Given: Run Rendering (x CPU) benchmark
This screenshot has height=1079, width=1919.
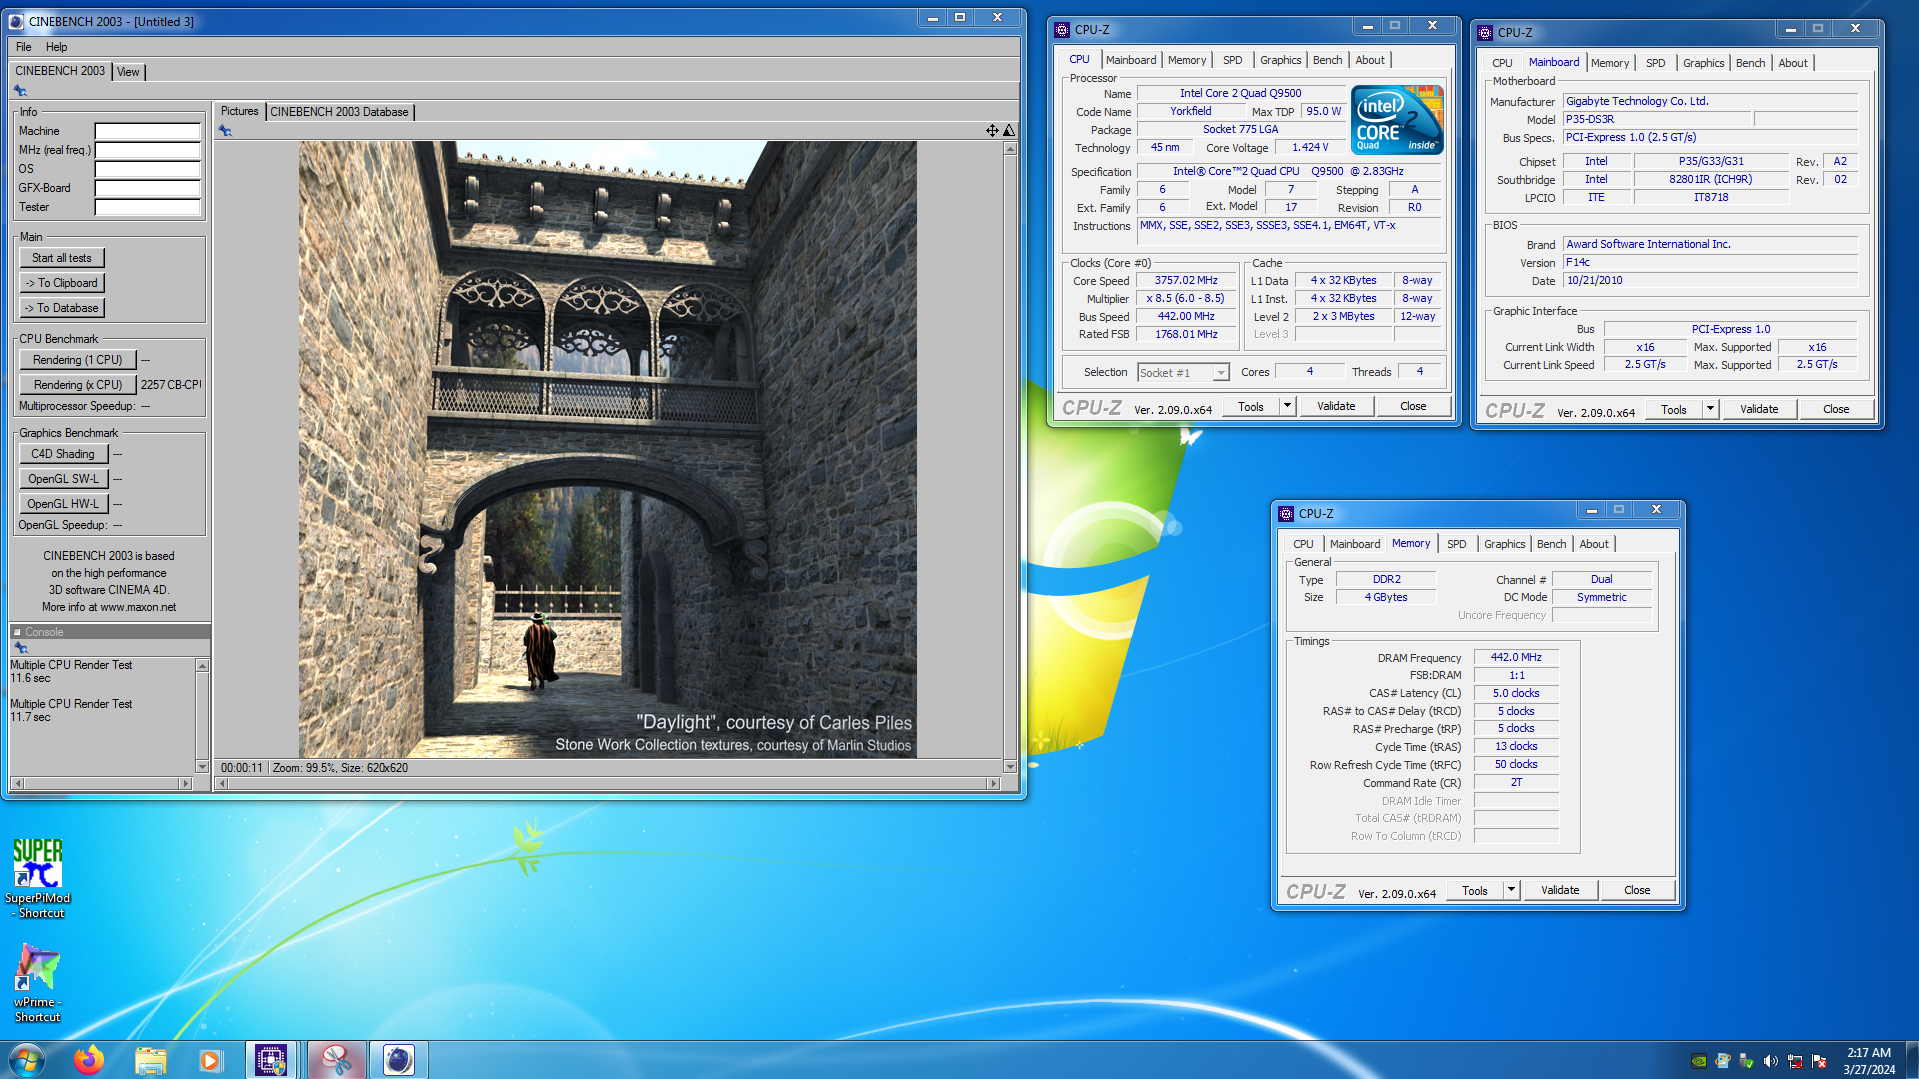Looking at the screenshot, I should [x=77, y=385].
